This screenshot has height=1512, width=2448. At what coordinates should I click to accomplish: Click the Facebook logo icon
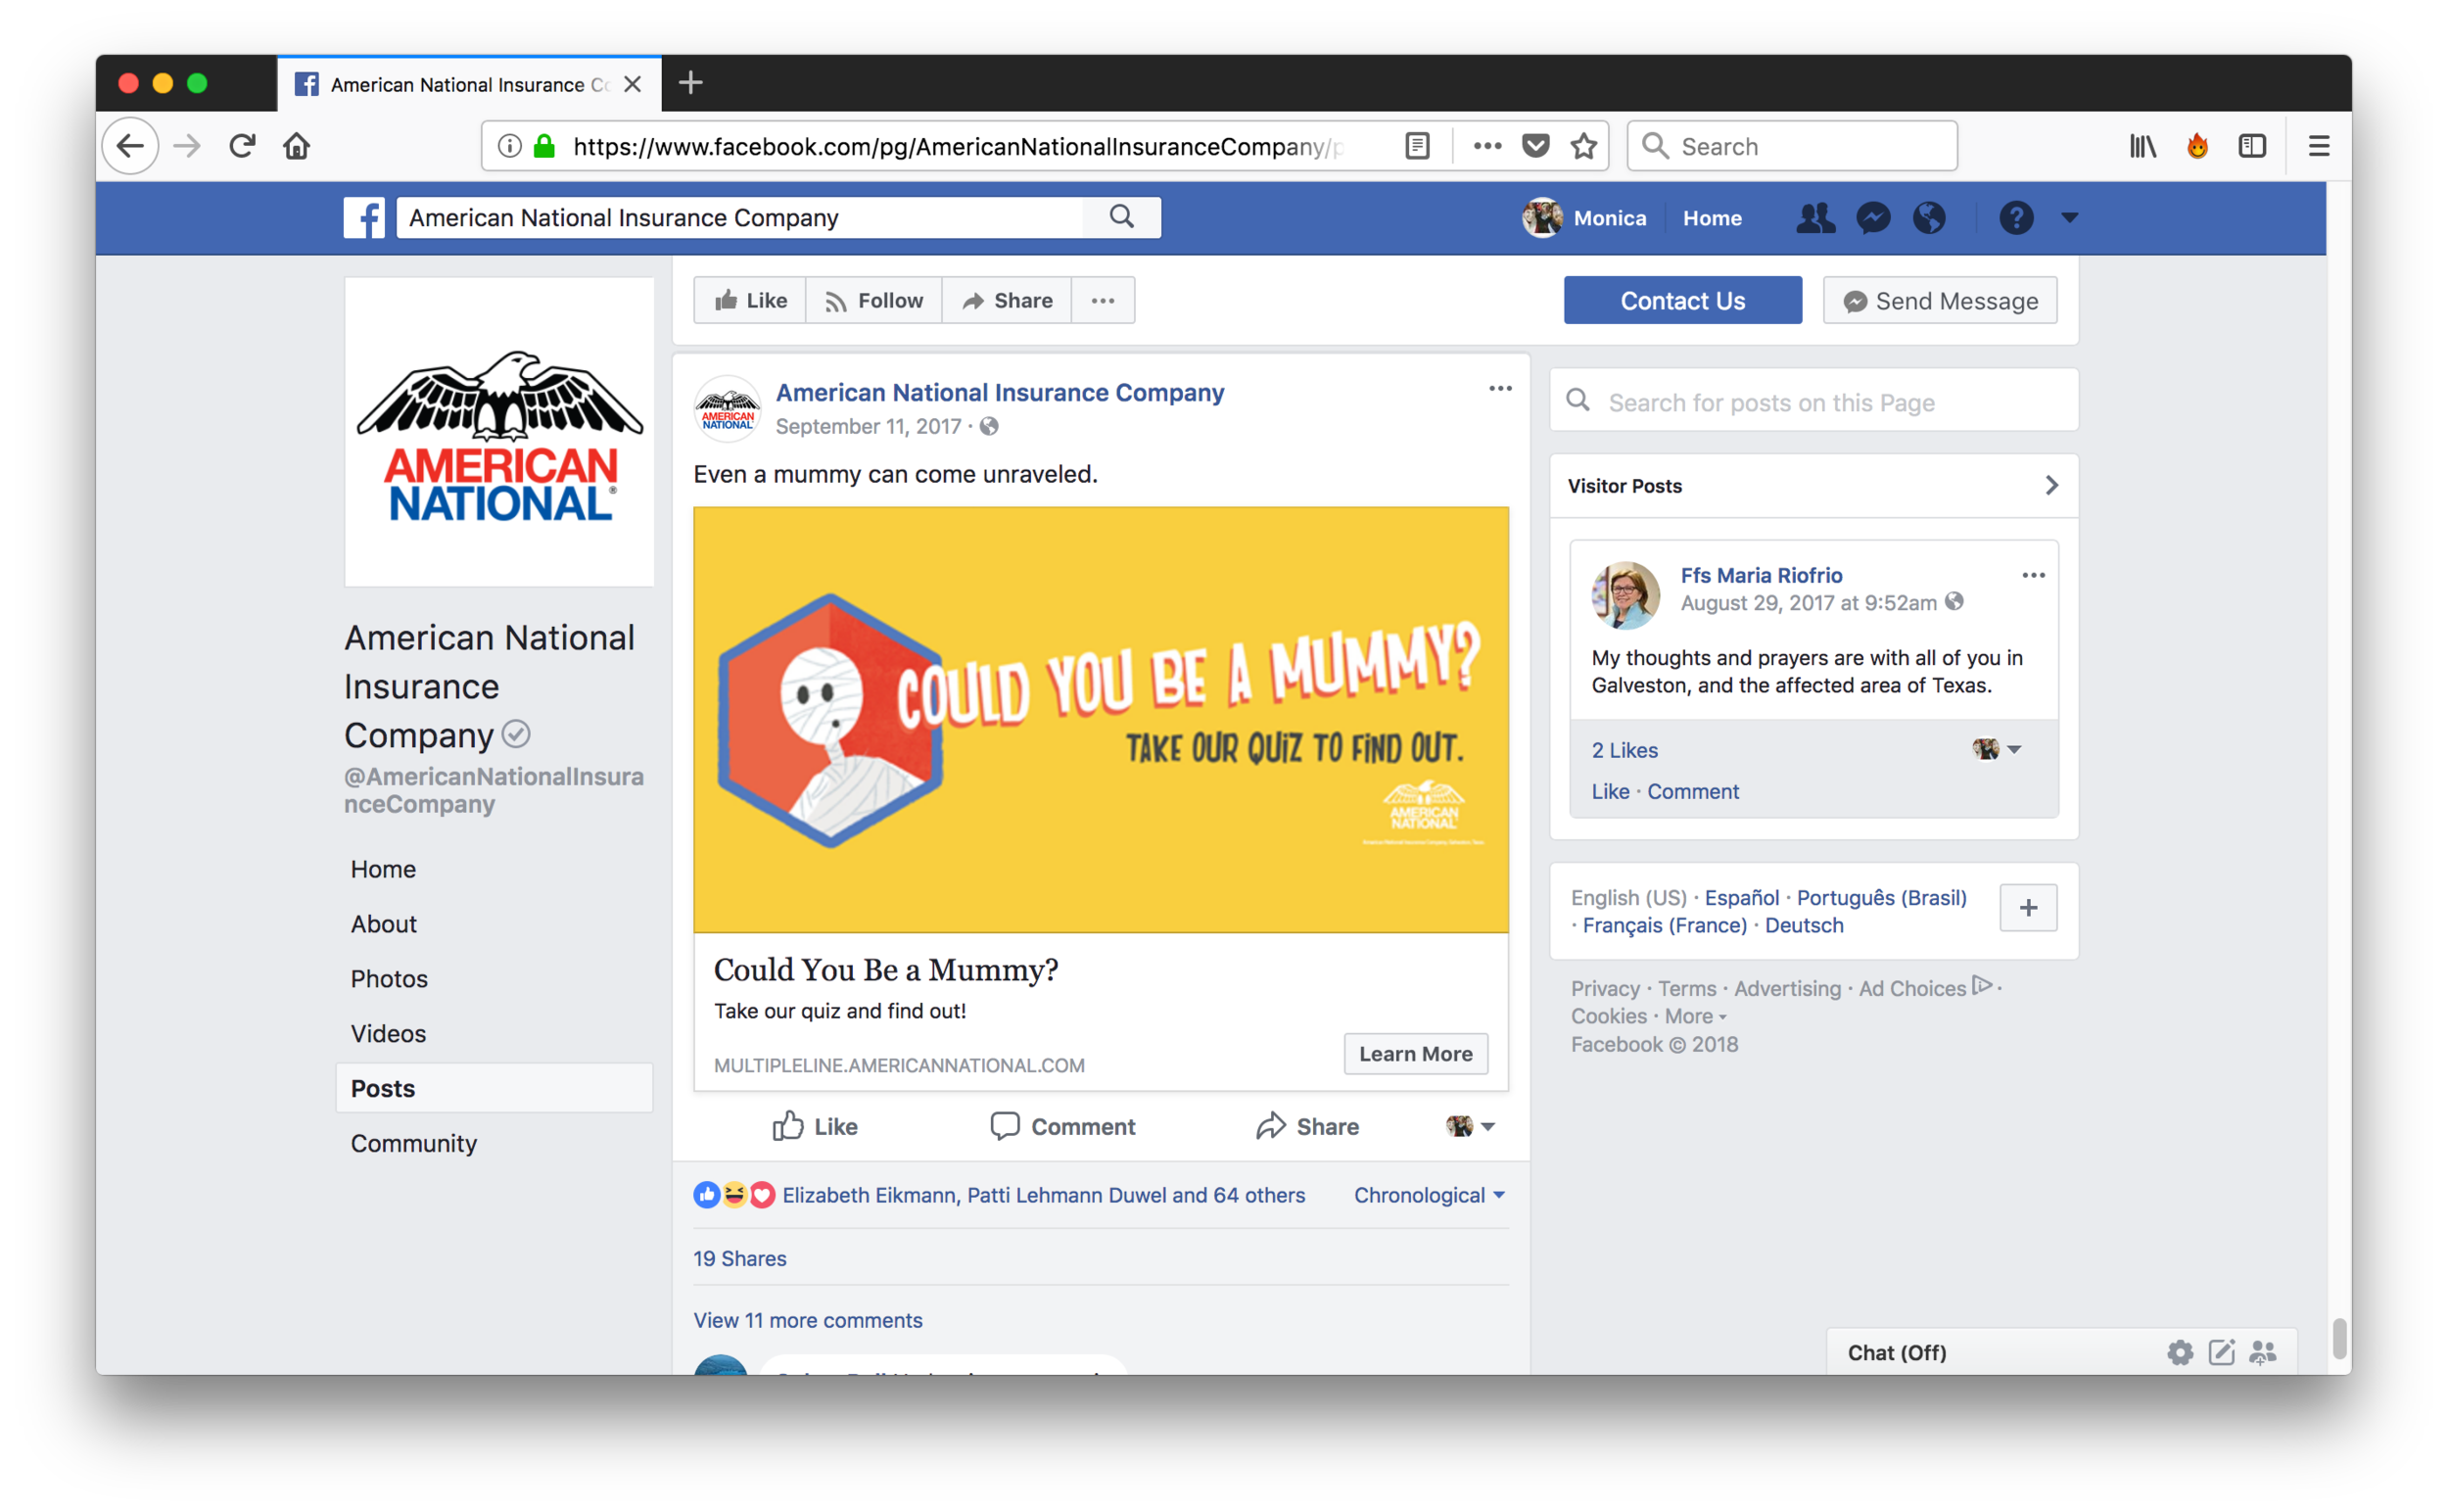point(364,218)
